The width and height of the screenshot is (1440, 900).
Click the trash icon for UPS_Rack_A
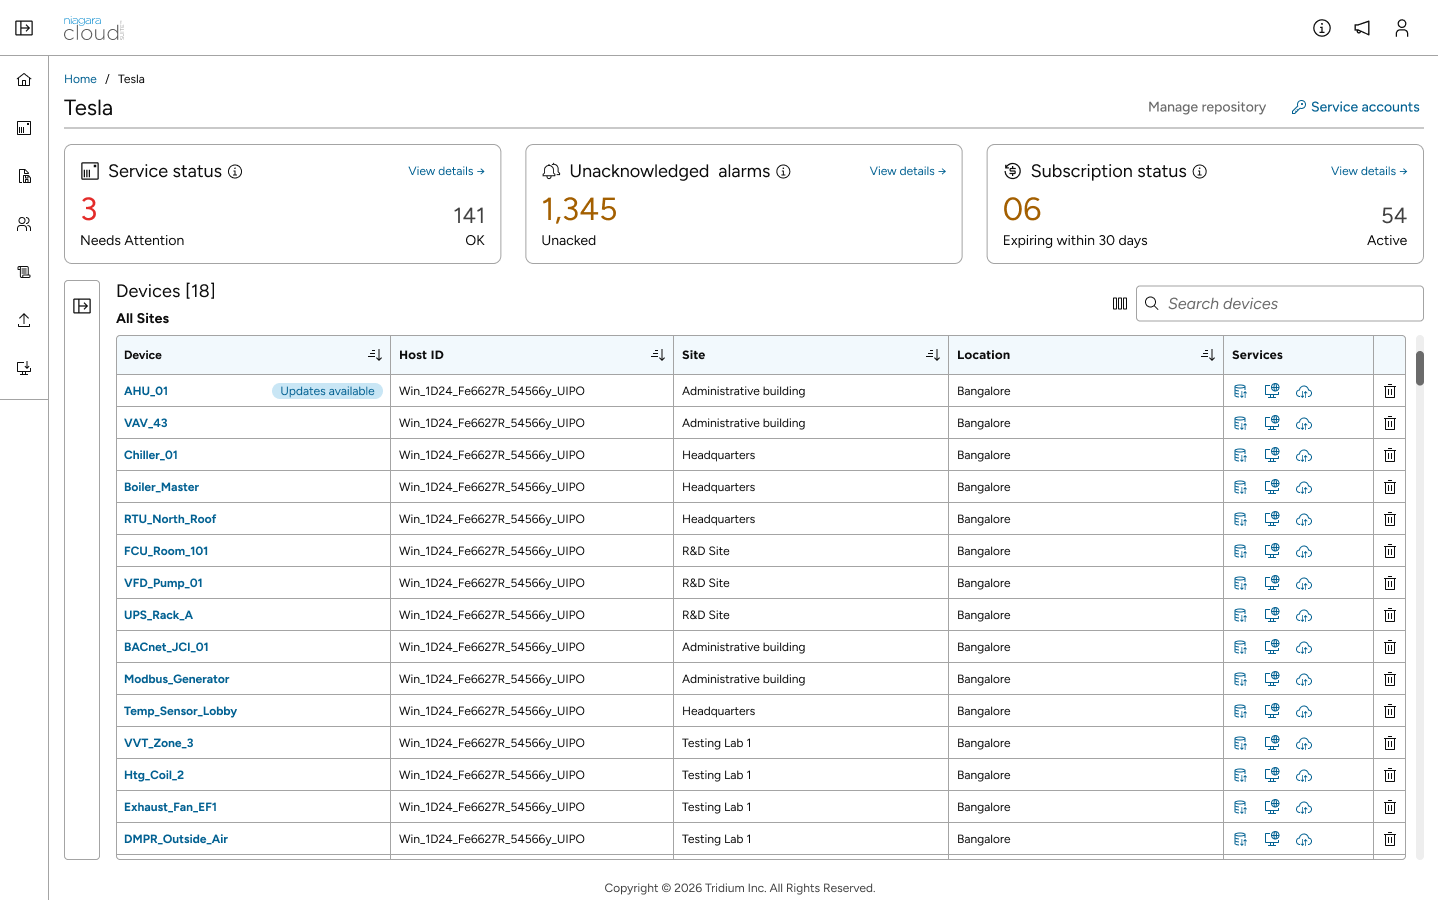point(1390,615)
